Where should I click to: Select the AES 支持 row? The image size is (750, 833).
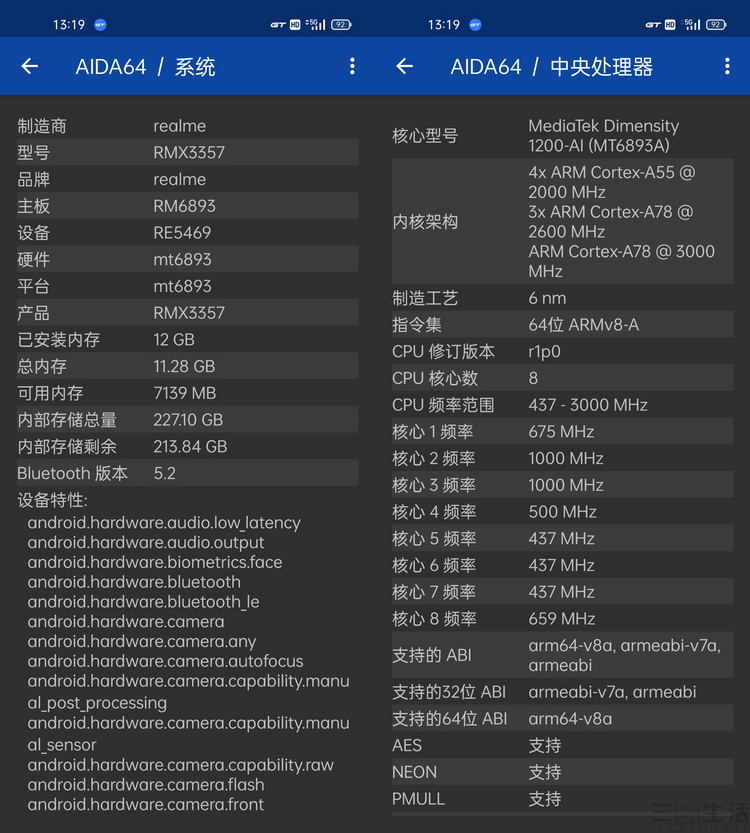click(x=562, y=745)
